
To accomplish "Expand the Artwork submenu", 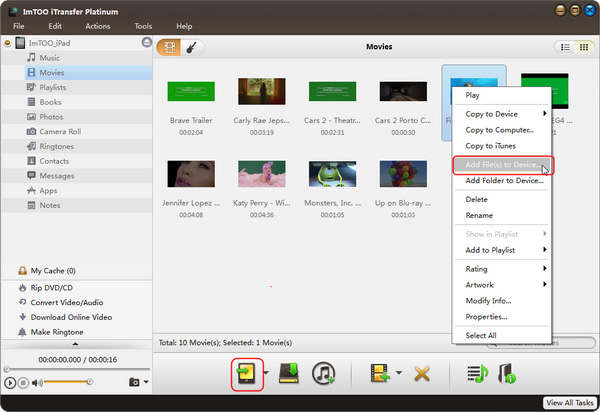I will (501, 285).
